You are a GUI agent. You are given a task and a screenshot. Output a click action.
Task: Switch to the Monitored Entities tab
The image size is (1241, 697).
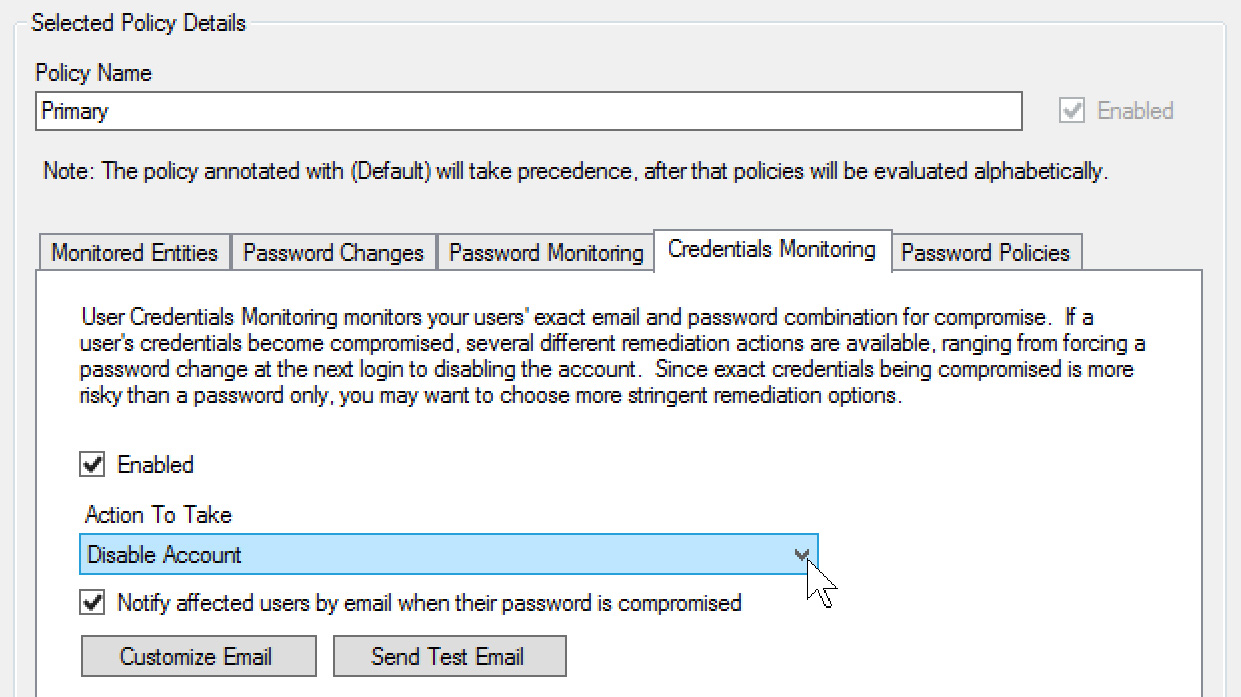point(134,253)
